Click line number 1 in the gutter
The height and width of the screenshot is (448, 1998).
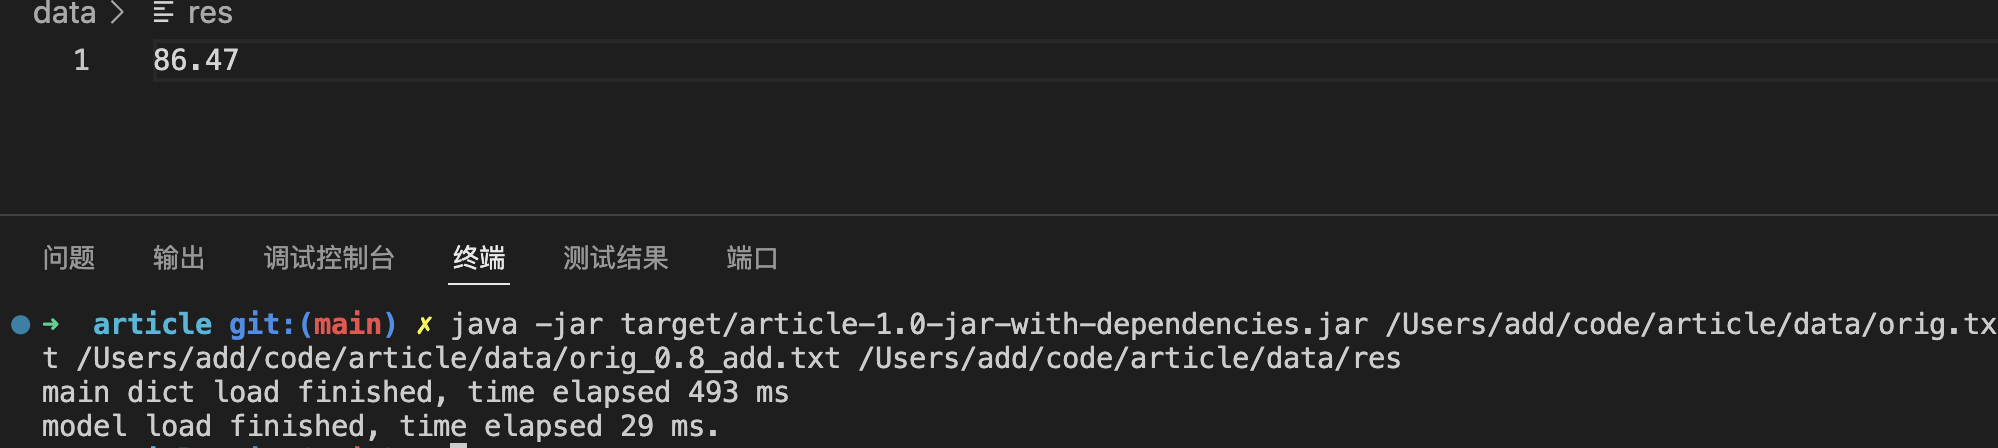coord(81,60)
